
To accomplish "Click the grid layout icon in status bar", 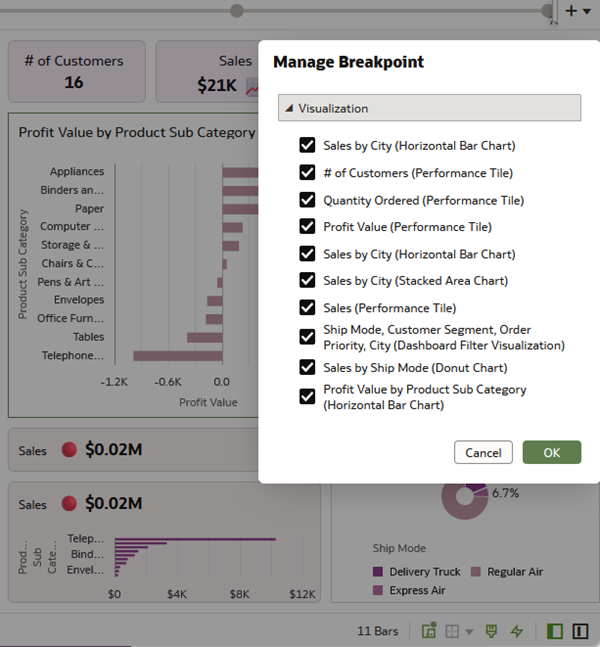I will click(452, 631).
